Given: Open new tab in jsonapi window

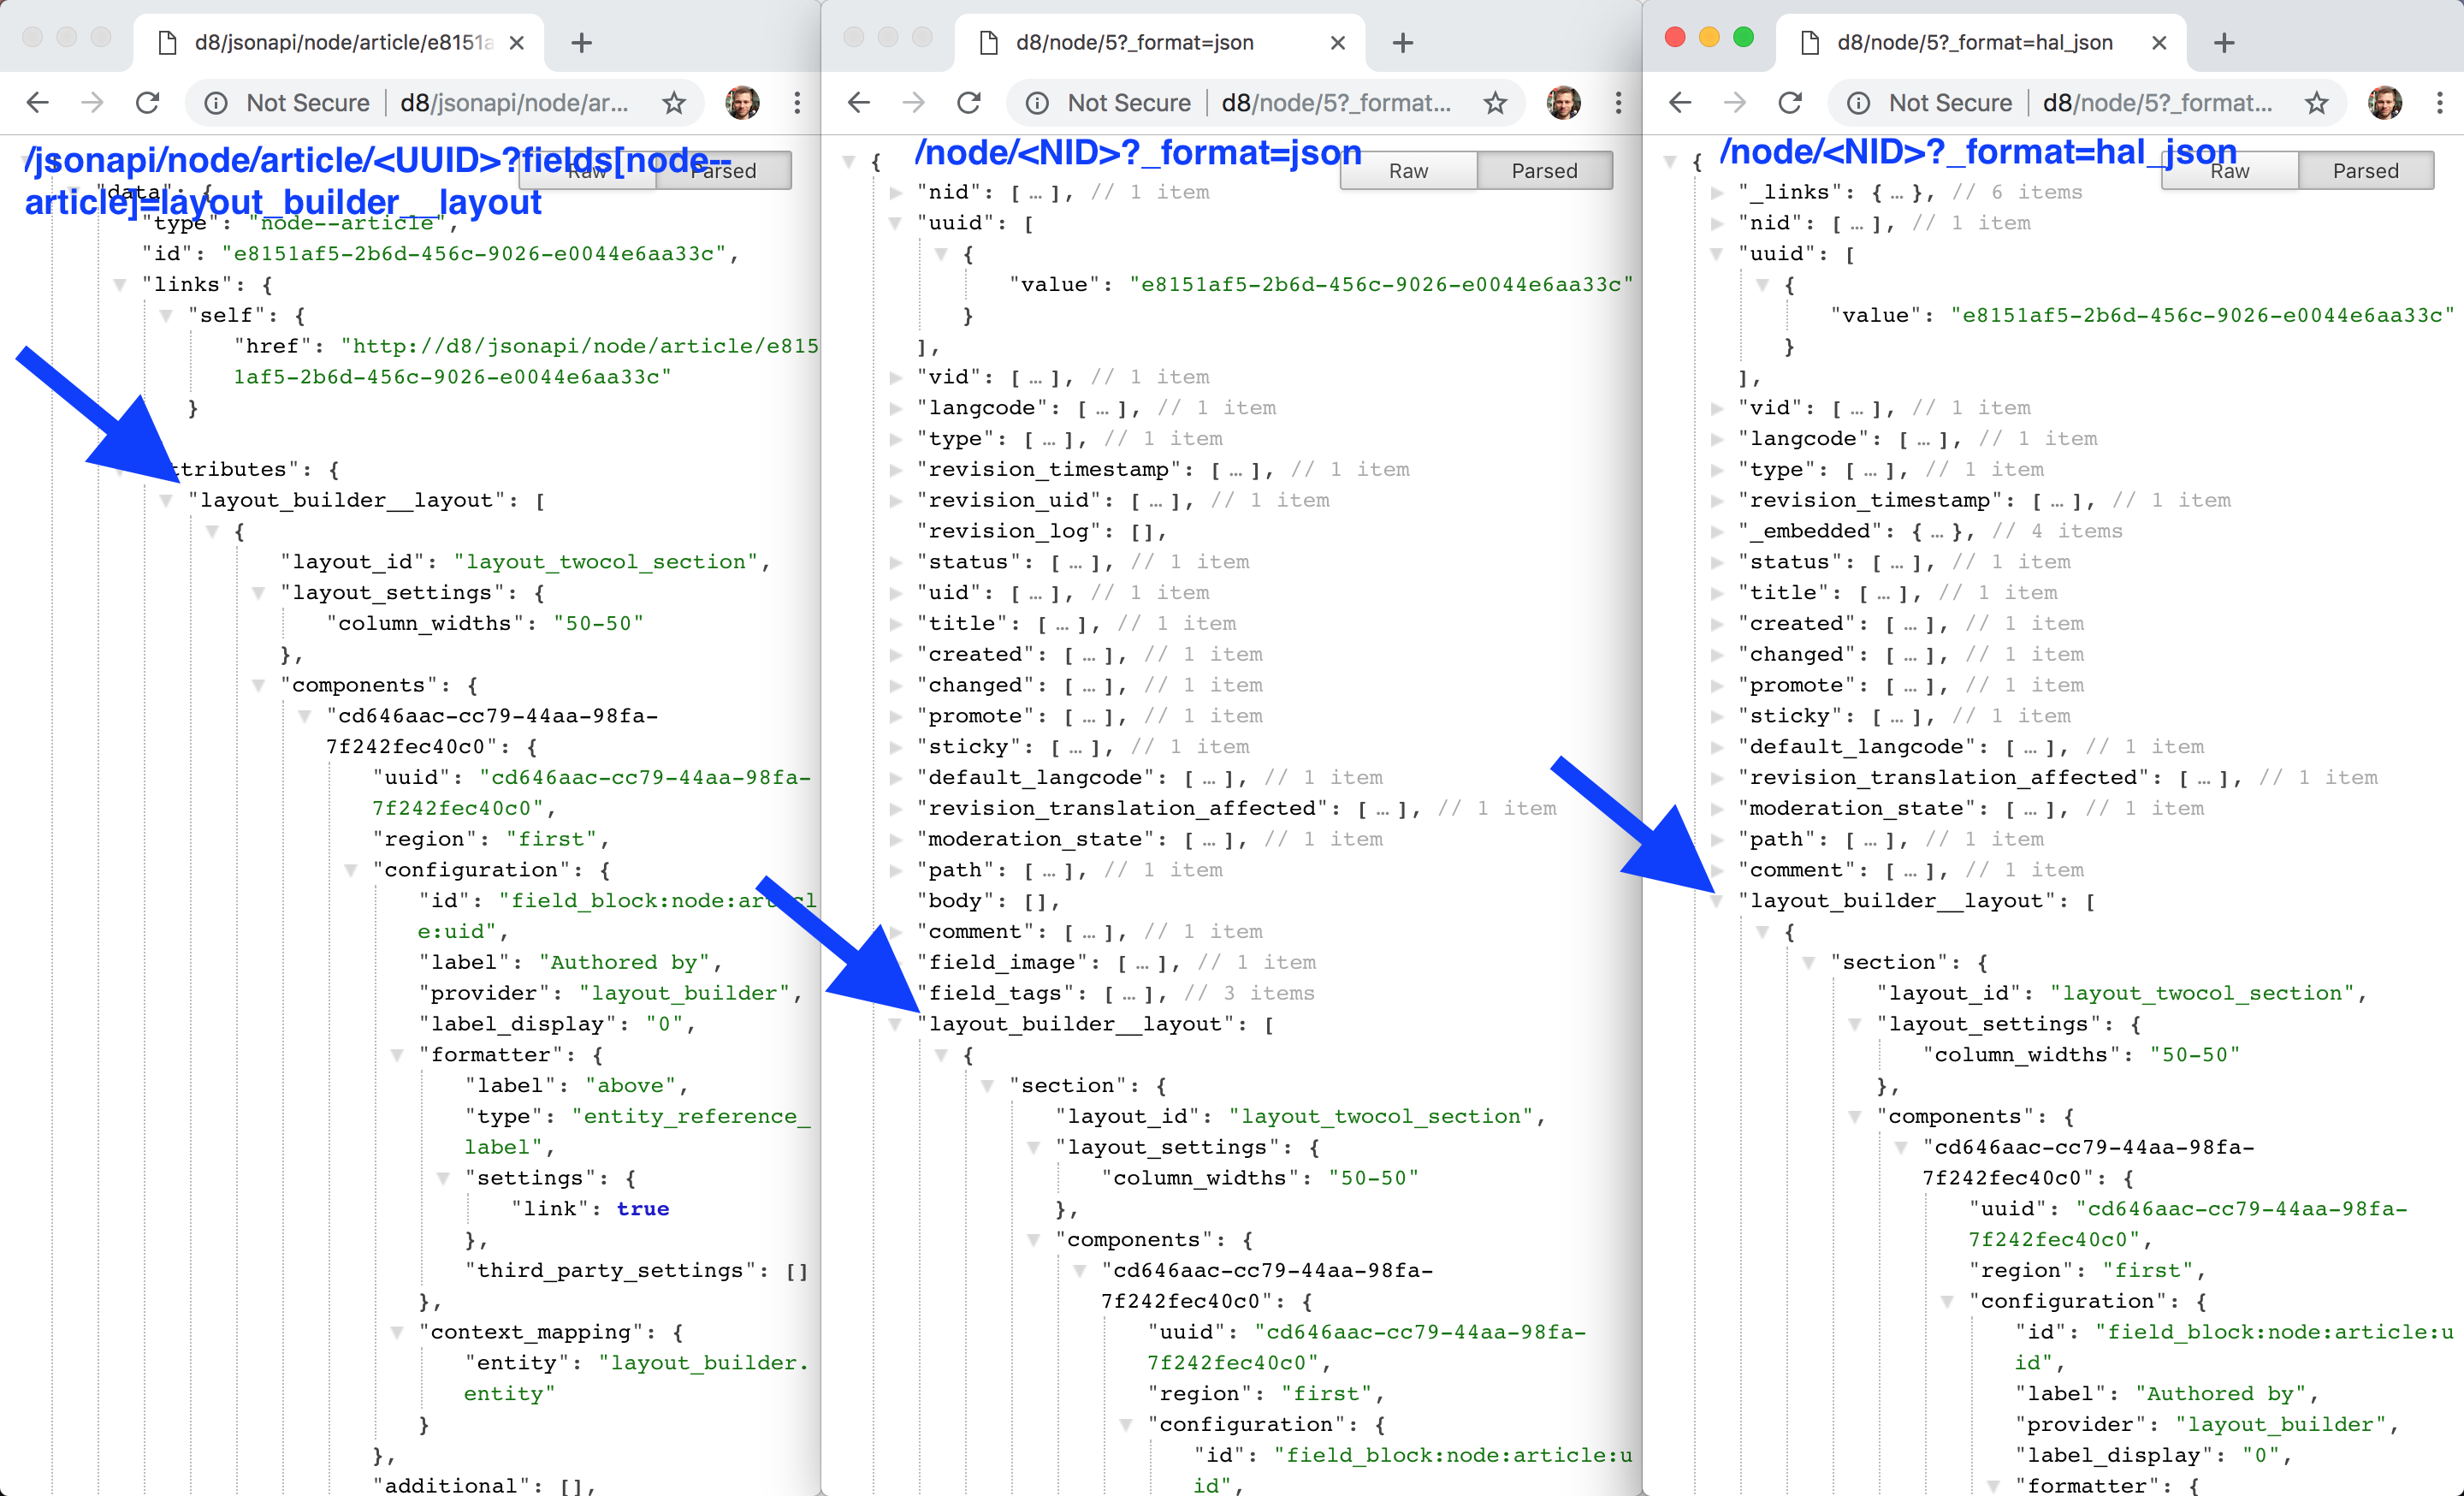Looking at the screenshot, I should click(581, 43).
